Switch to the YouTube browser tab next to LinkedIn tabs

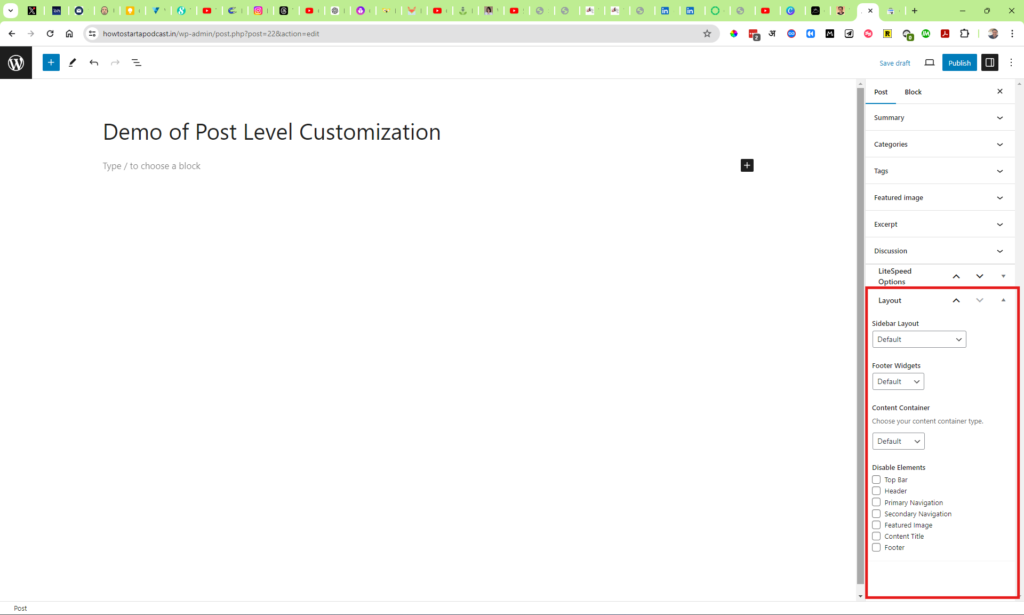click(765, 10)
